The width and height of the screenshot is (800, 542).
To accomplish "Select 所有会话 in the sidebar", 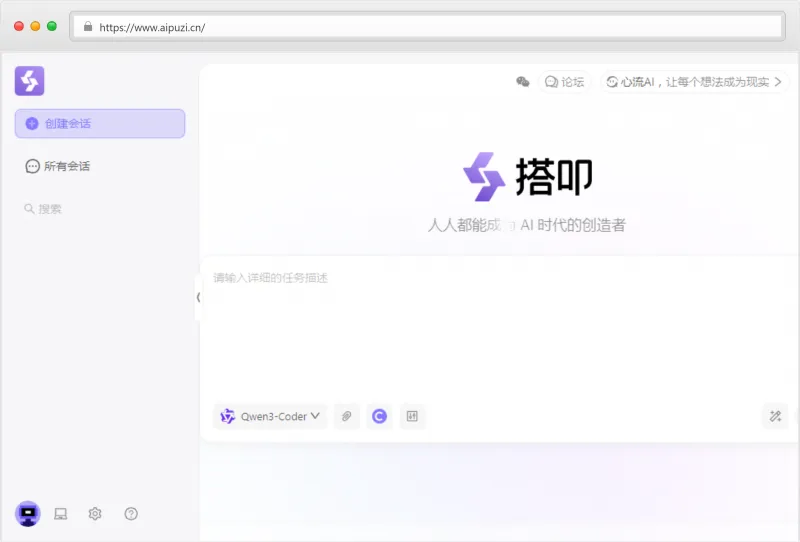I will pyautogui.click(x=66, y=166).
